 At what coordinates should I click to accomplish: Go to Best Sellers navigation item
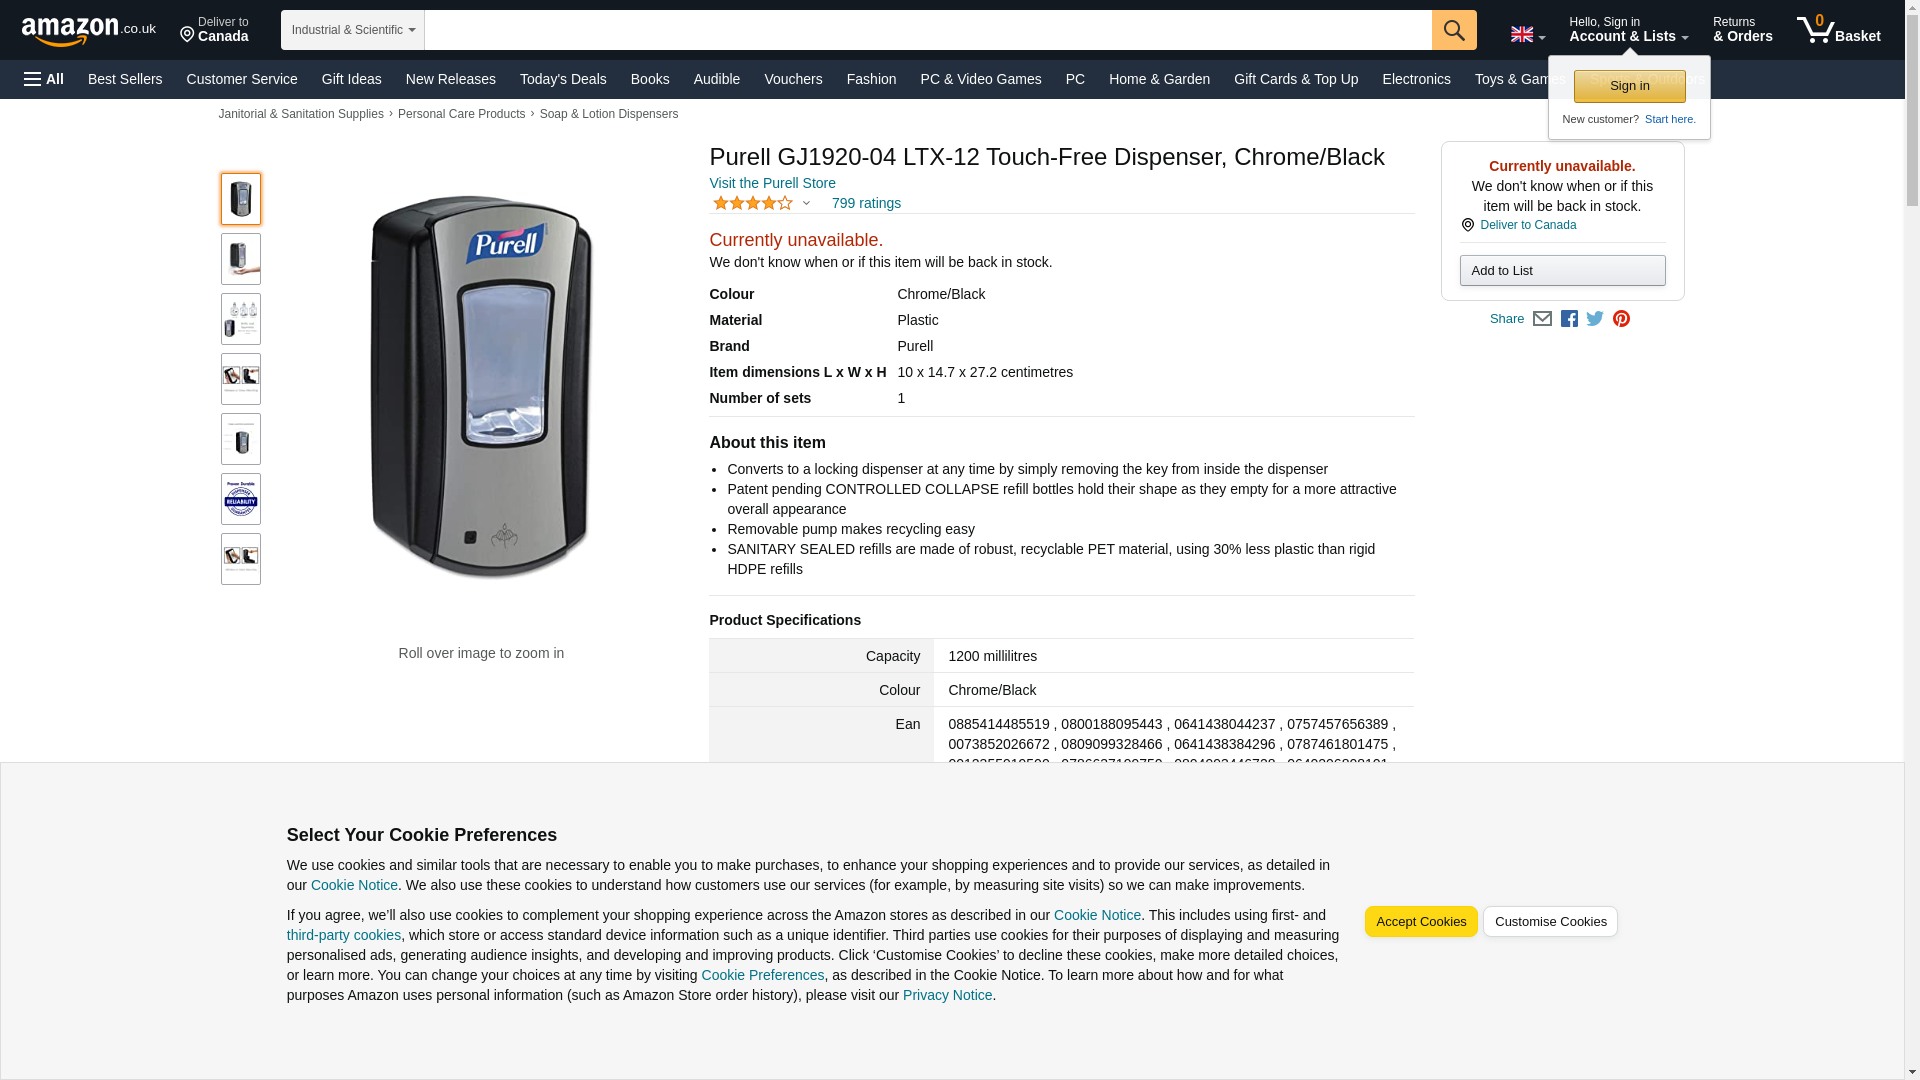(125, 79)
